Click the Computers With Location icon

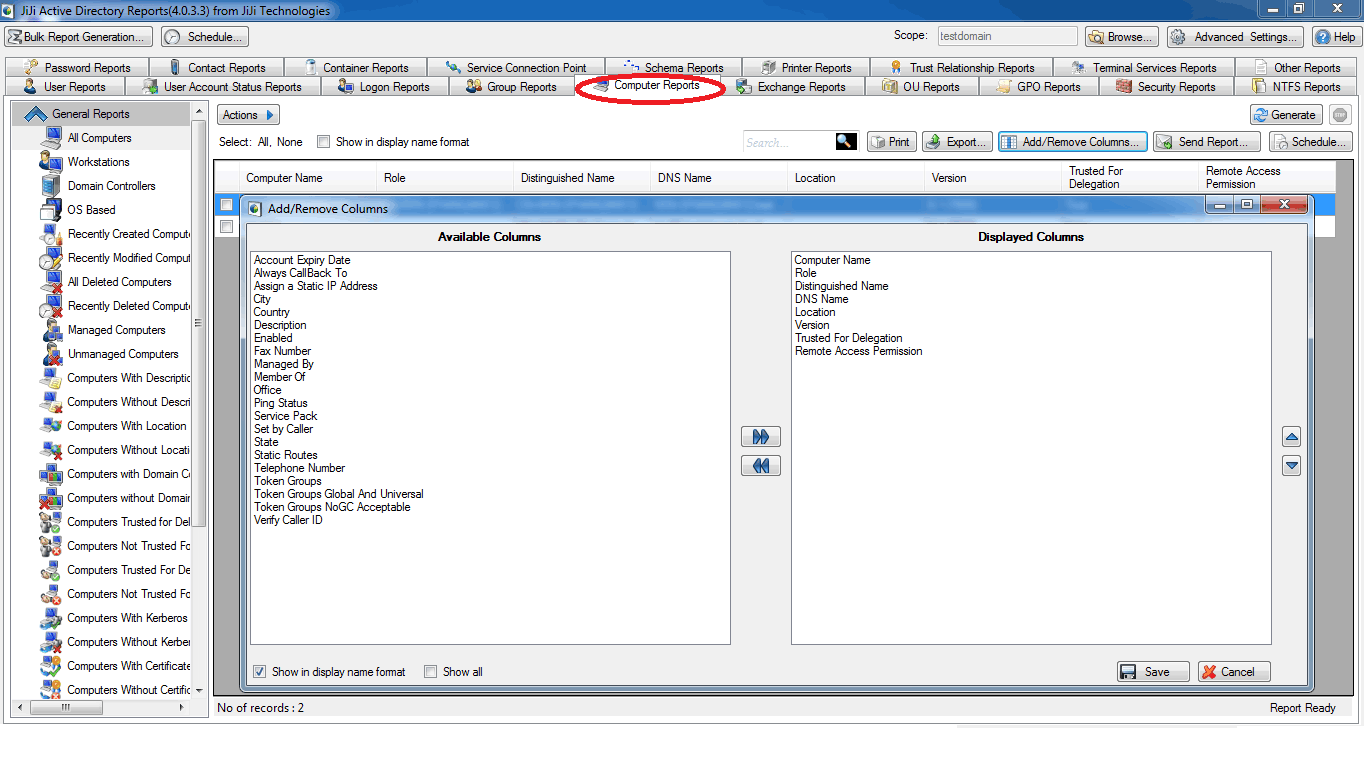click(51, 426)
